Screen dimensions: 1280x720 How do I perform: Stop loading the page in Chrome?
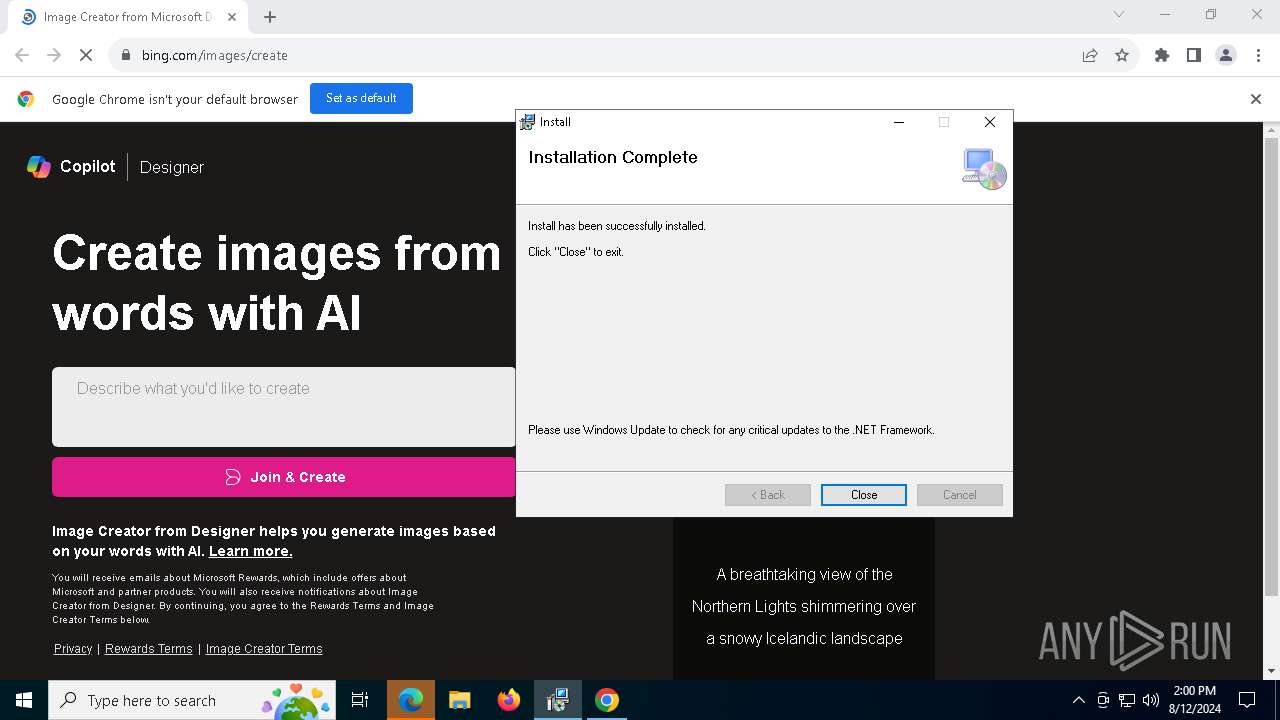point(86,55)
